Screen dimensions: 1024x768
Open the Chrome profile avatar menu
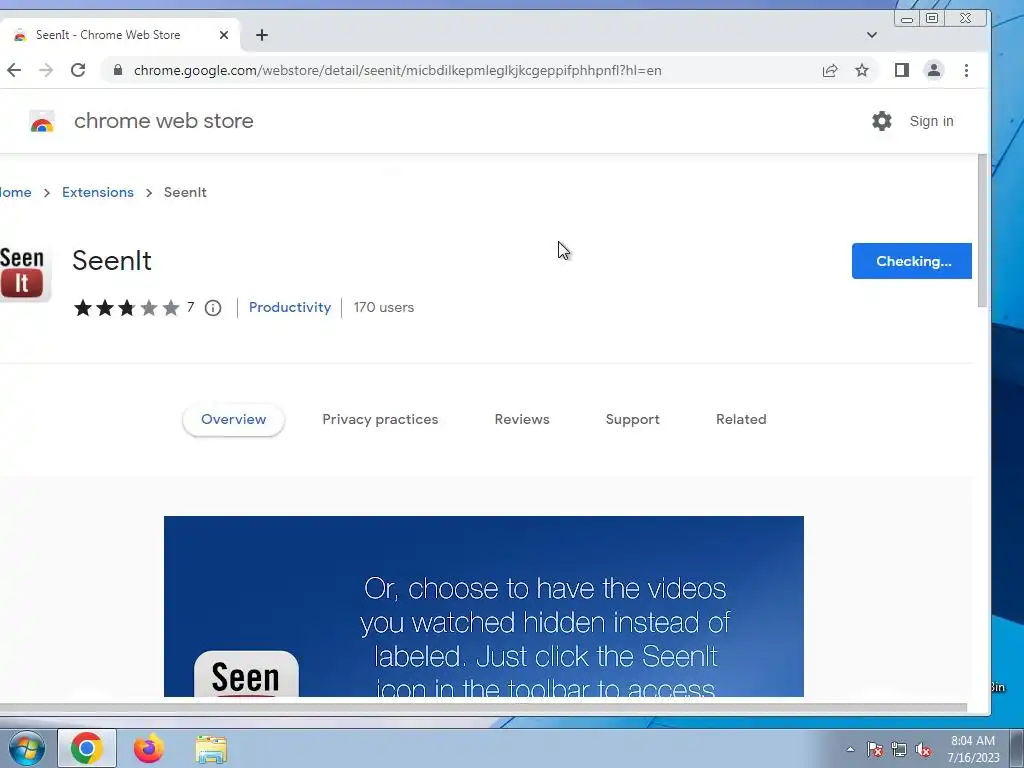pos(934,71)
